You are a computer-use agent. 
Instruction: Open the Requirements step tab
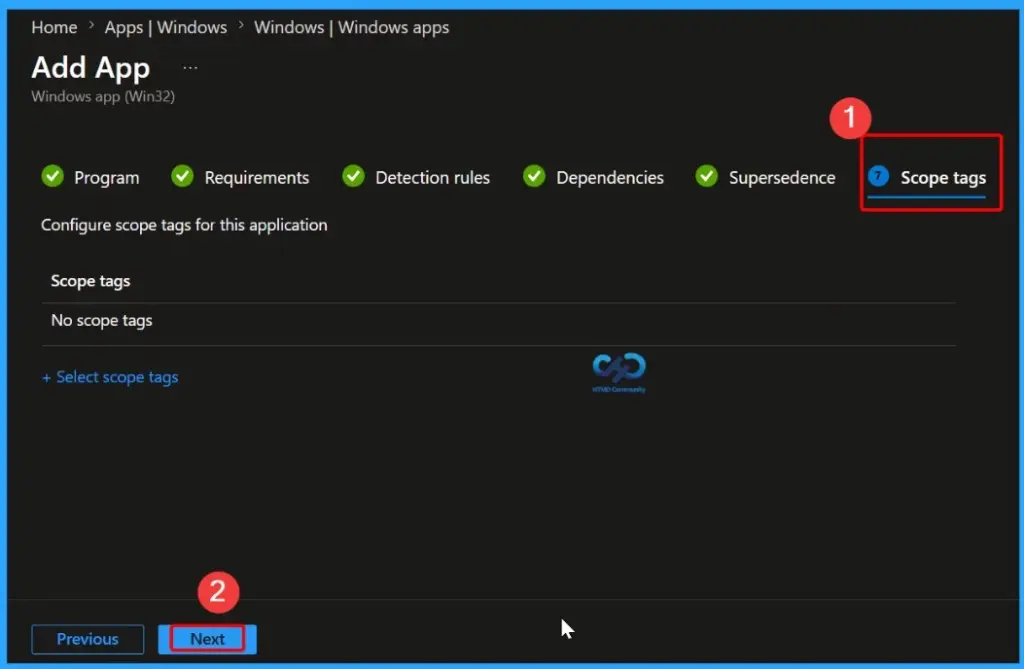click(x=240, y=177)
